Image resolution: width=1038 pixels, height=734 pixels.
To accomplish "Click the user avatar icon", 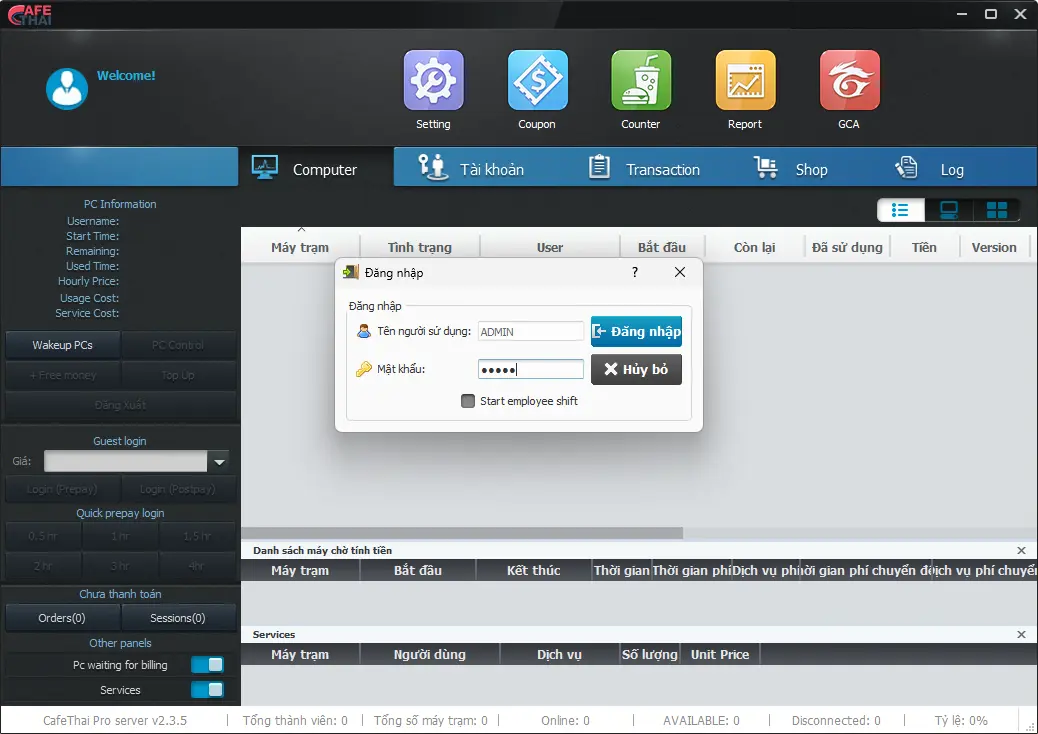I will pyautogui.click(x=67, y=89).
